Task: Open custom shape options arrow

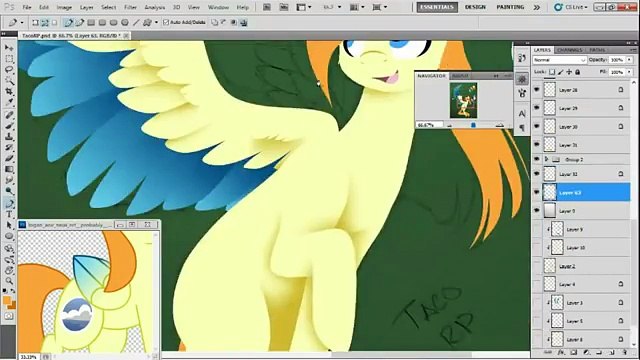Action: [156, 23]
